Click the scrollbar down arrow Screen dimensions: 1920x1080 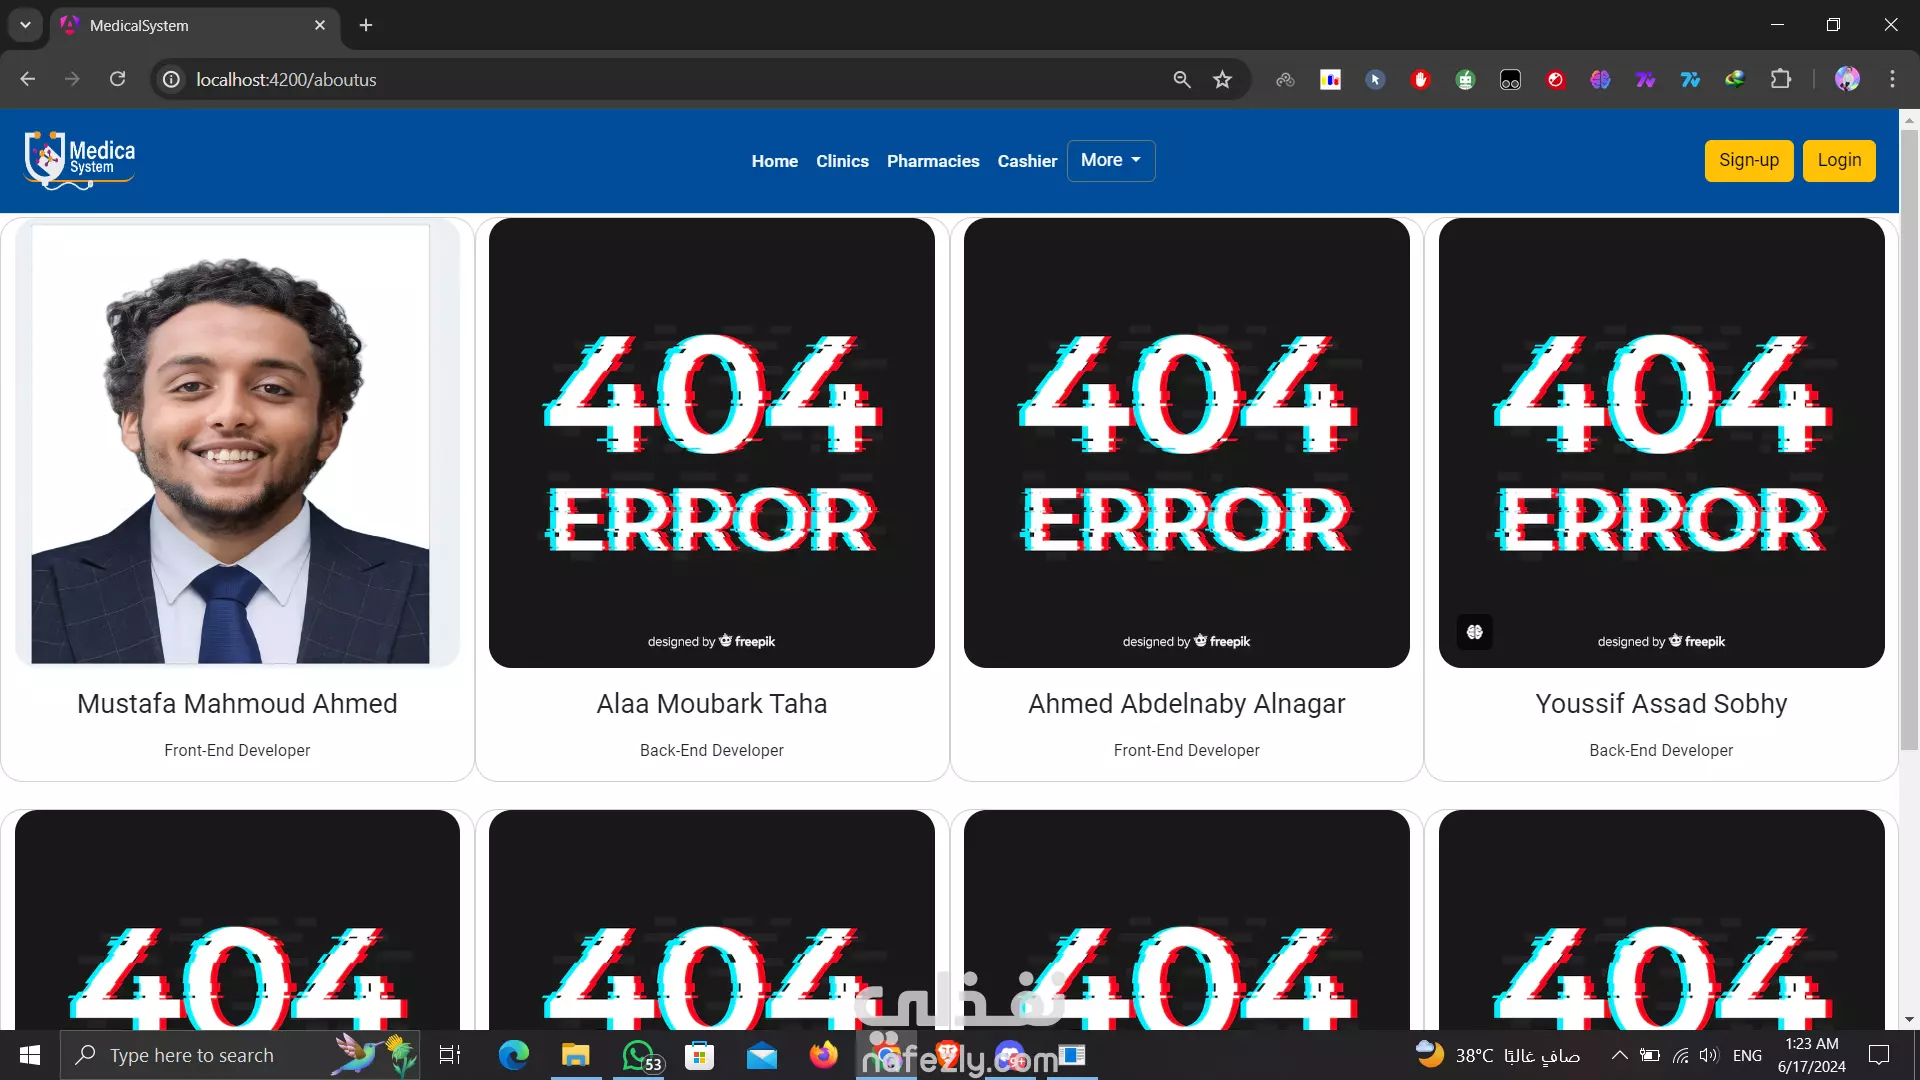1909,1020
